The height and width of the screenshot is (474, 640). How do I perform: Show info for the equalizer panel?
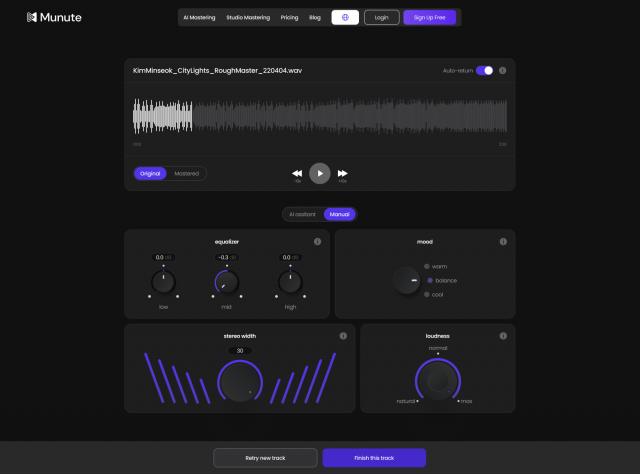(x=317, y=241)
